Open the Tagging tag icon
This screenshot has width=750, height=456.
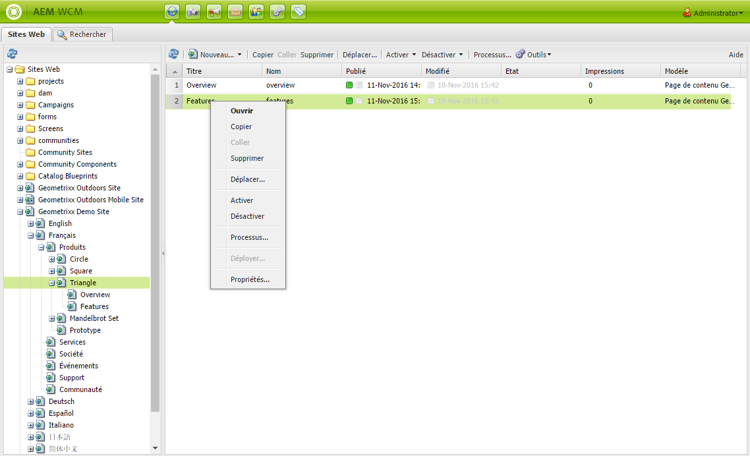(x=298, y=11)
